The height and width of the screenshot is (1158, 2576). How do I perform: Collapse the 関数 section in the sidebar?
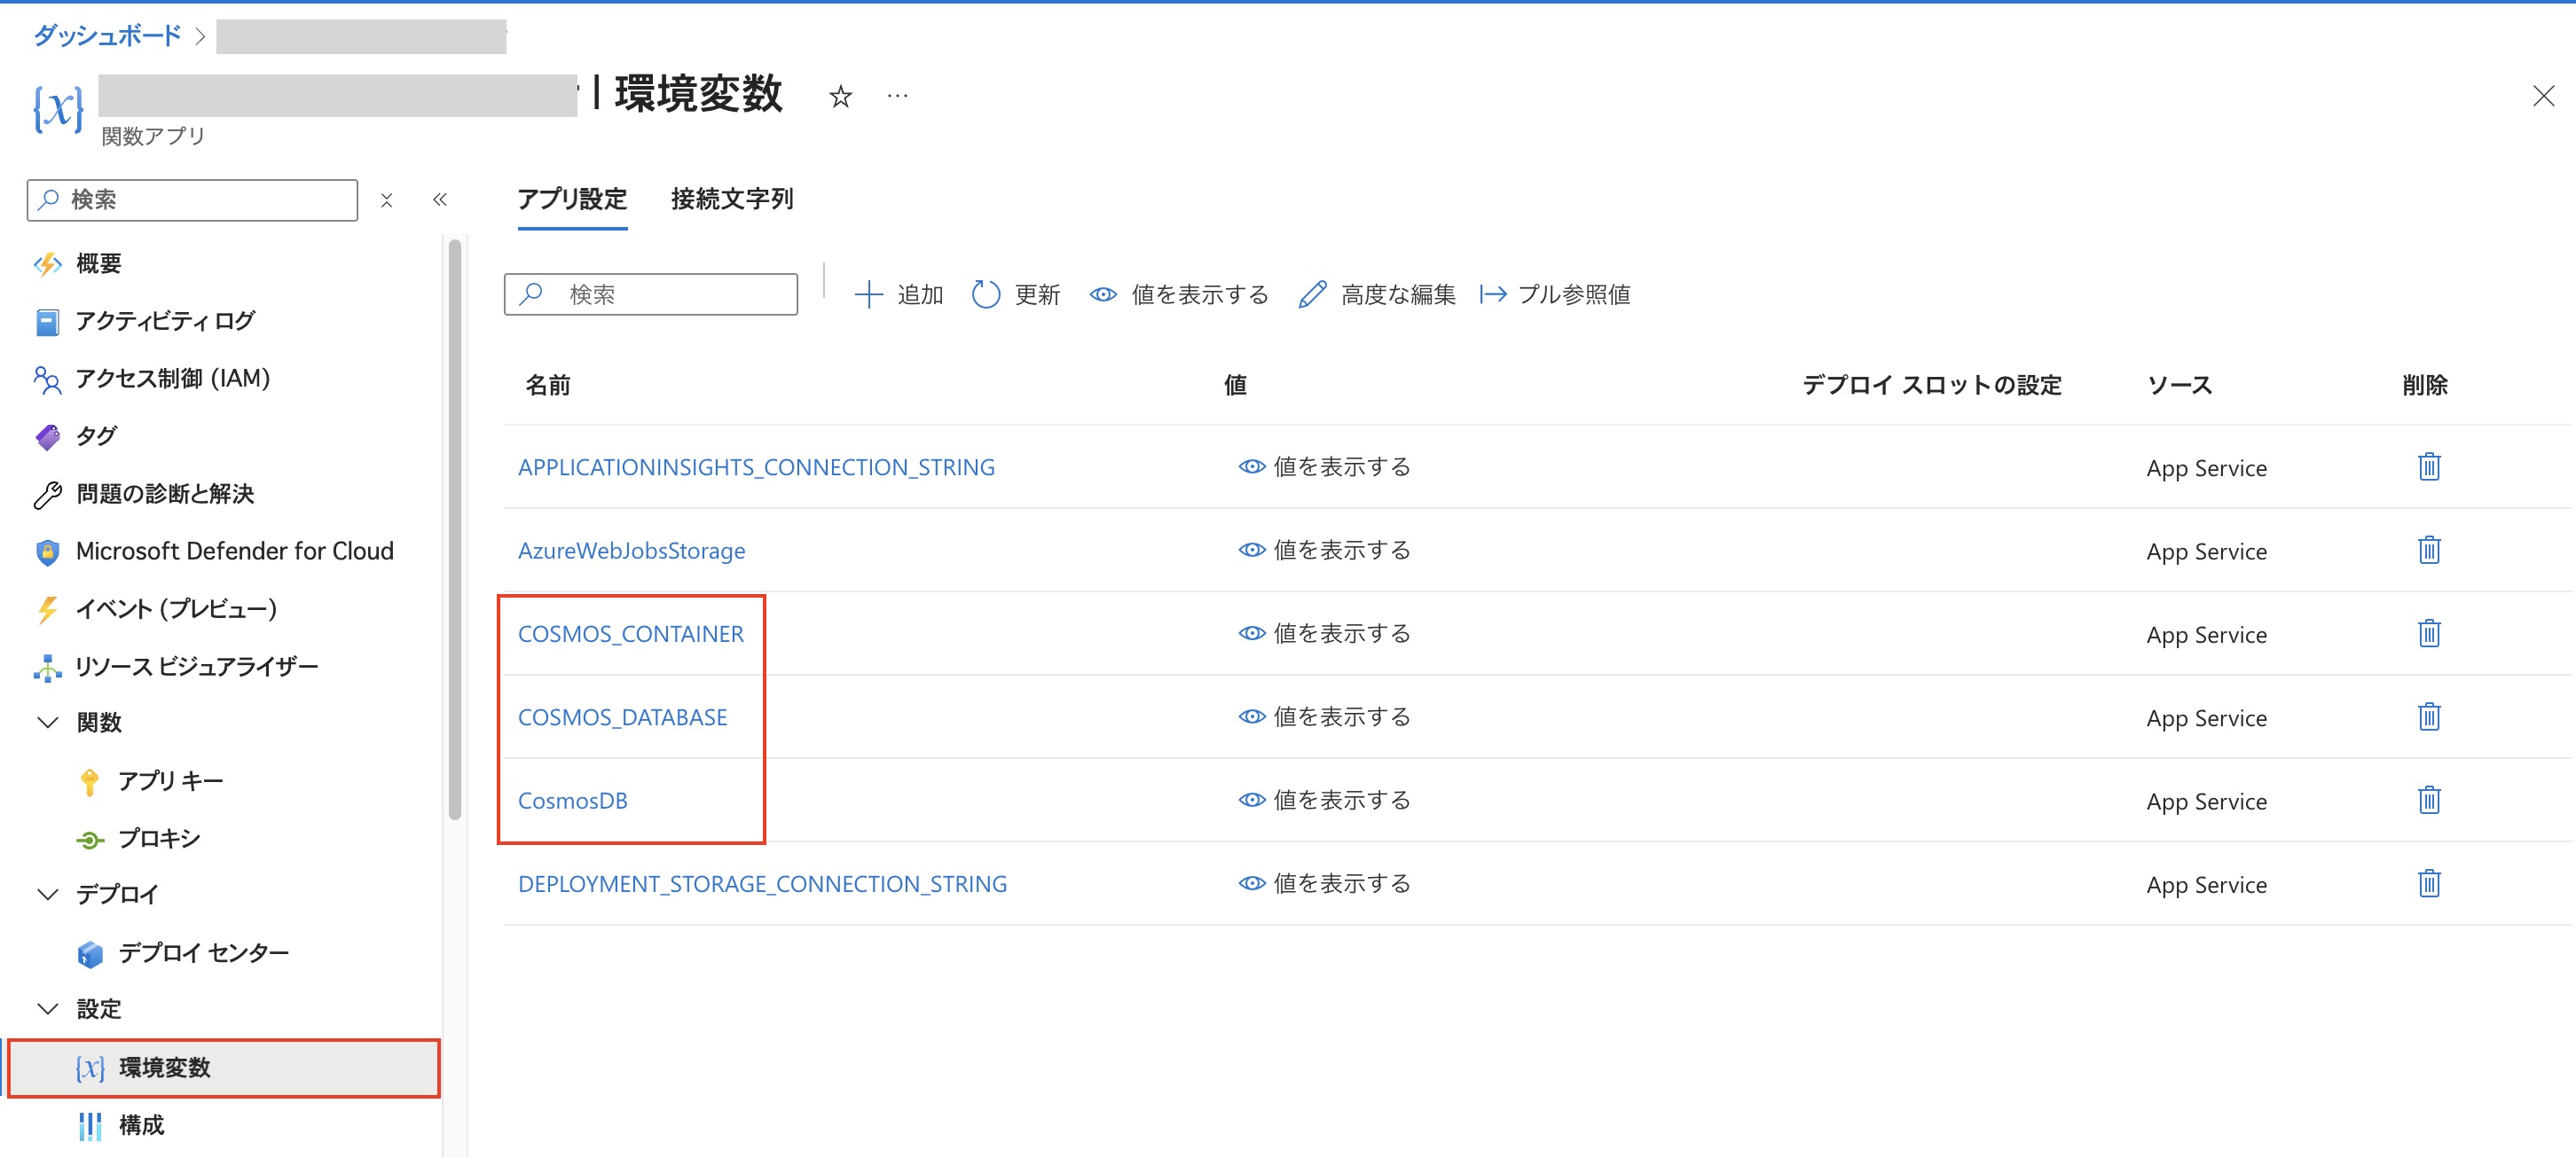(x=47, y=722)
